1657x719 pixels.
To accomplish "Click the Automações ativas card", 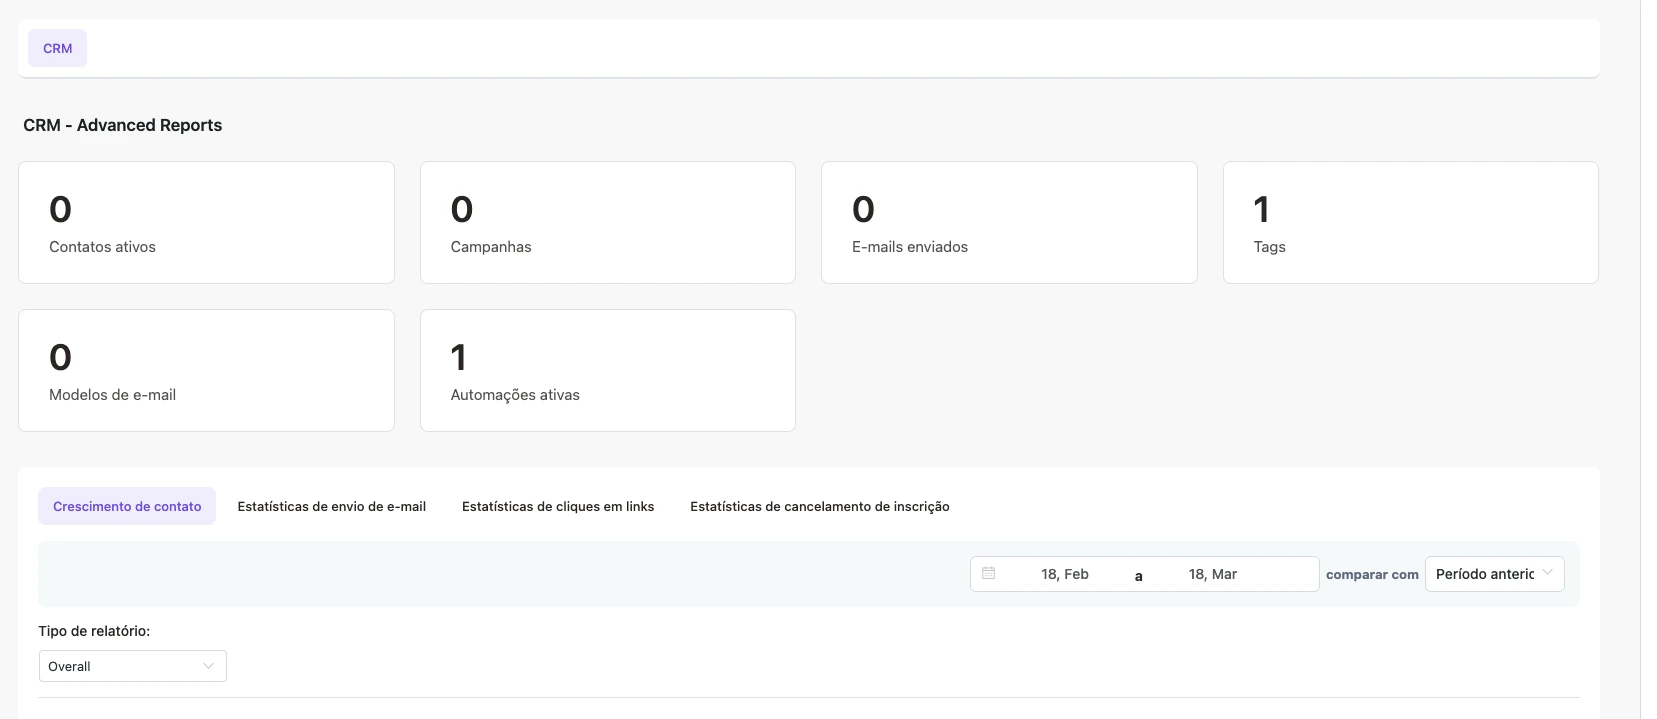I will click(608, 370).
